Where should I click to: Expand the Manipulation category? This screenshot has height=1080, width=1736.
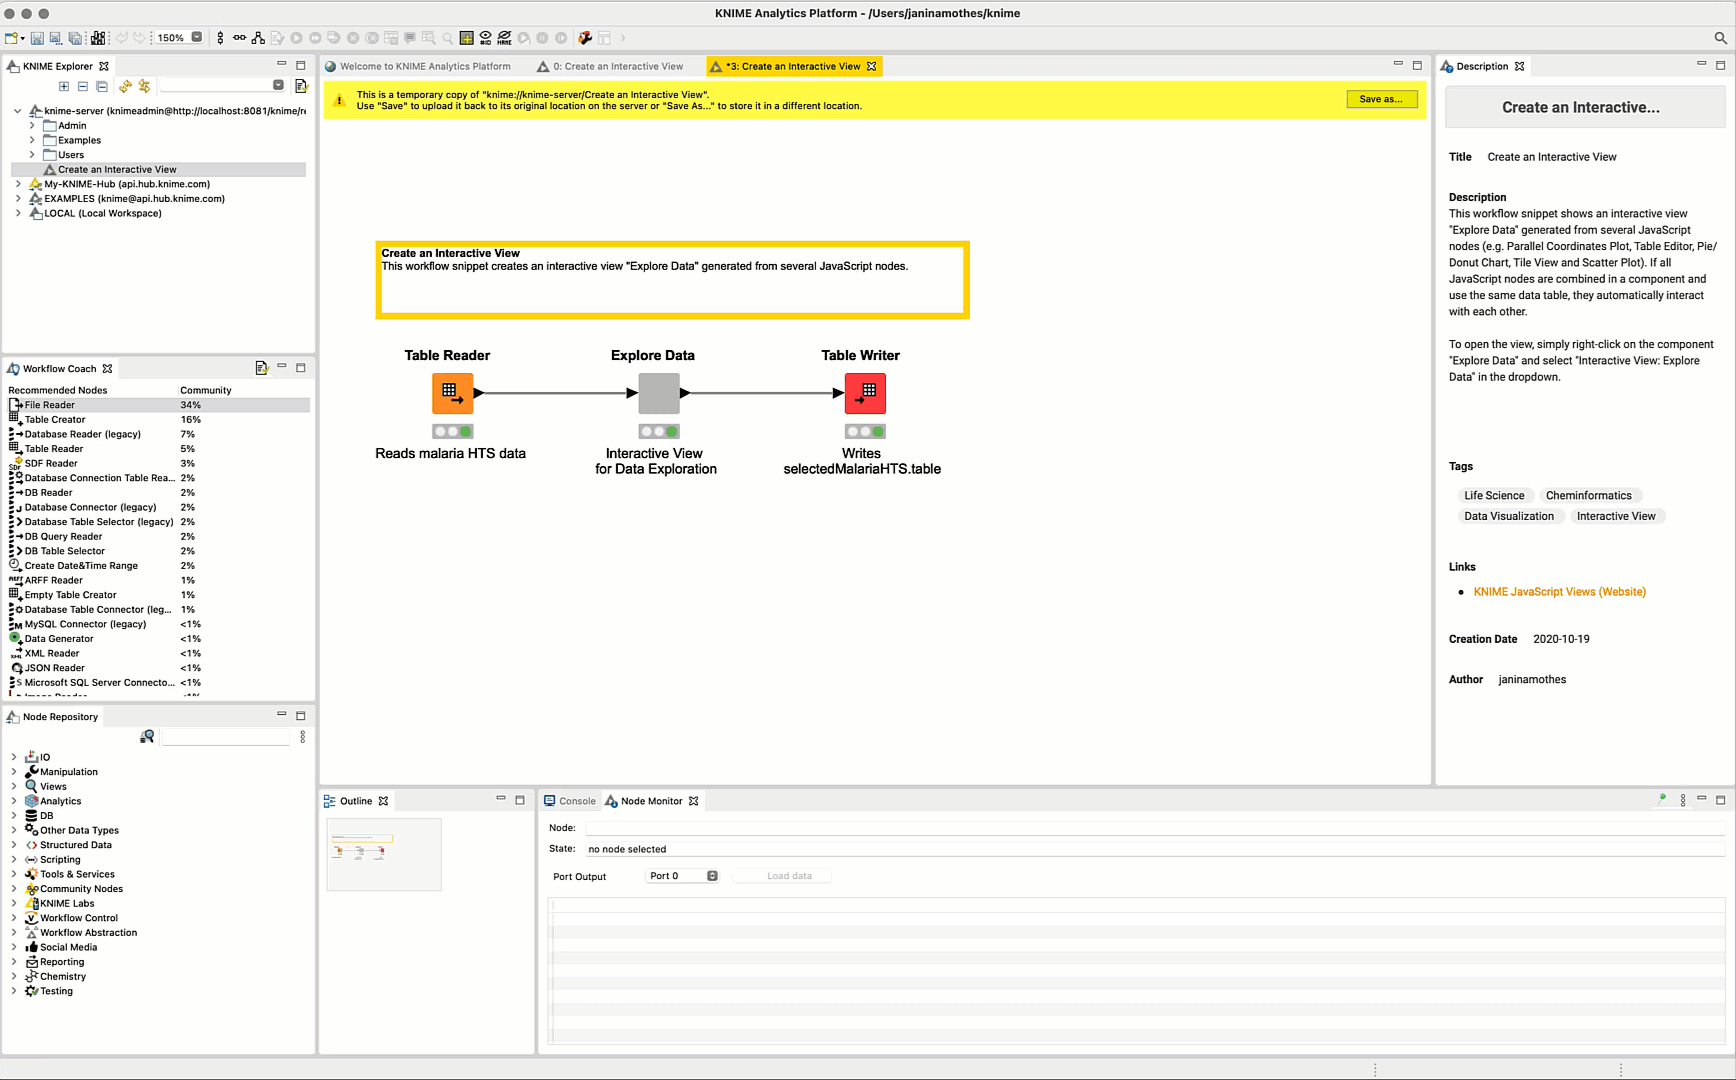tap(13, 772)
